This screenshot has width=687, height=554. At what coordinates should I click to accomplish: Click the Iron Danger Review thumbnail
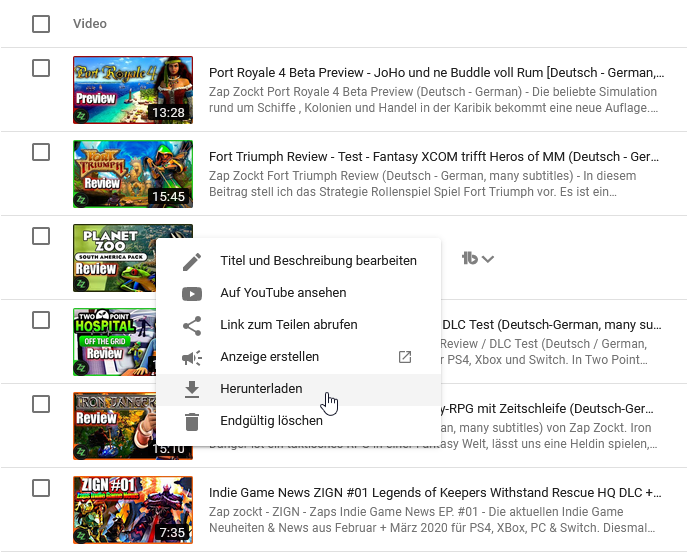[x=113, y=424]
